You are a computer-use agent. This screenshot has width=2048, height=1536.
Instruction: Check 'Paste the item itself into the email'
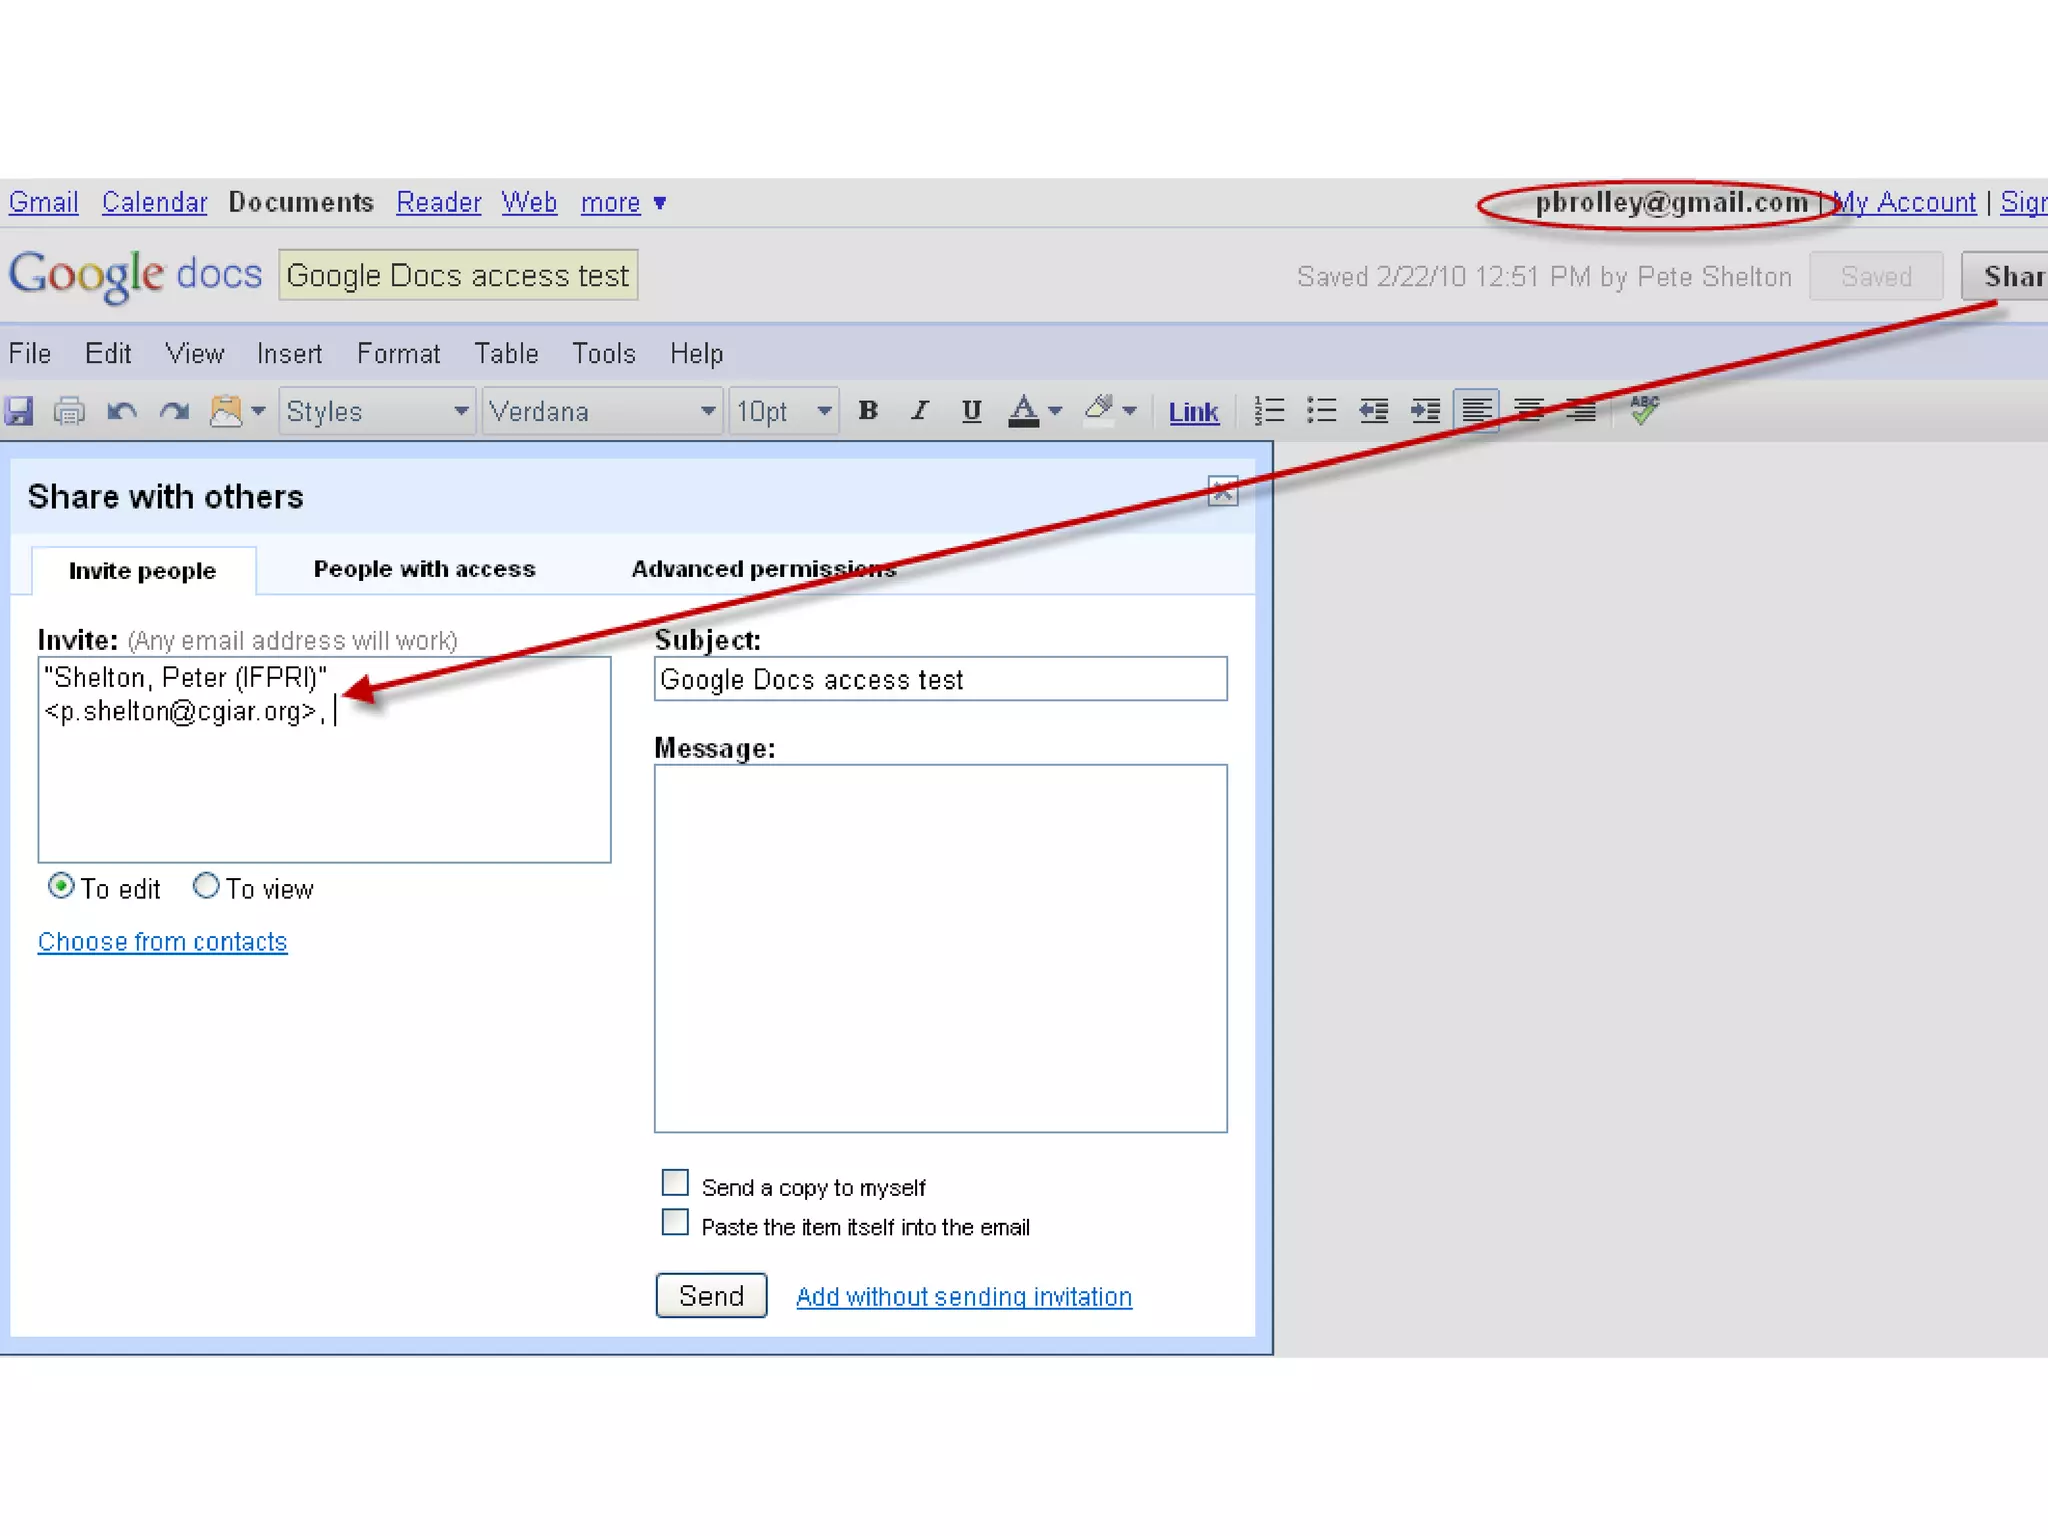[676, 1223]
